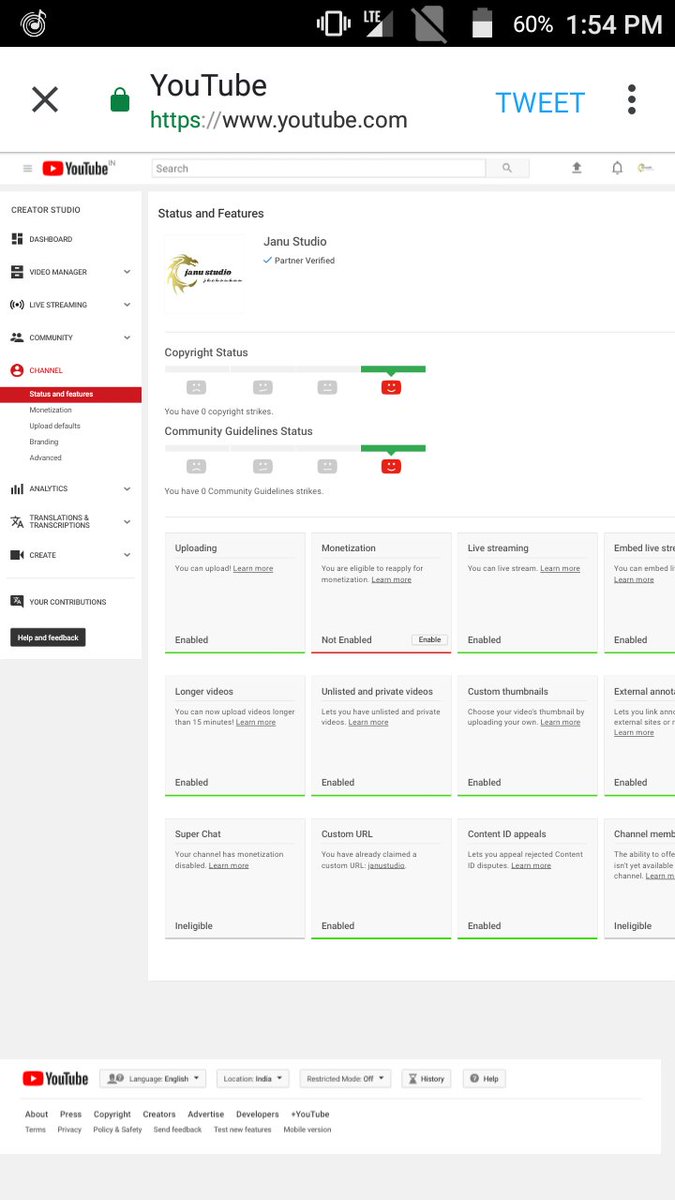675x1200 pixels.
Task: Click the Analytics bar chart icon
Action: point(17,489)
